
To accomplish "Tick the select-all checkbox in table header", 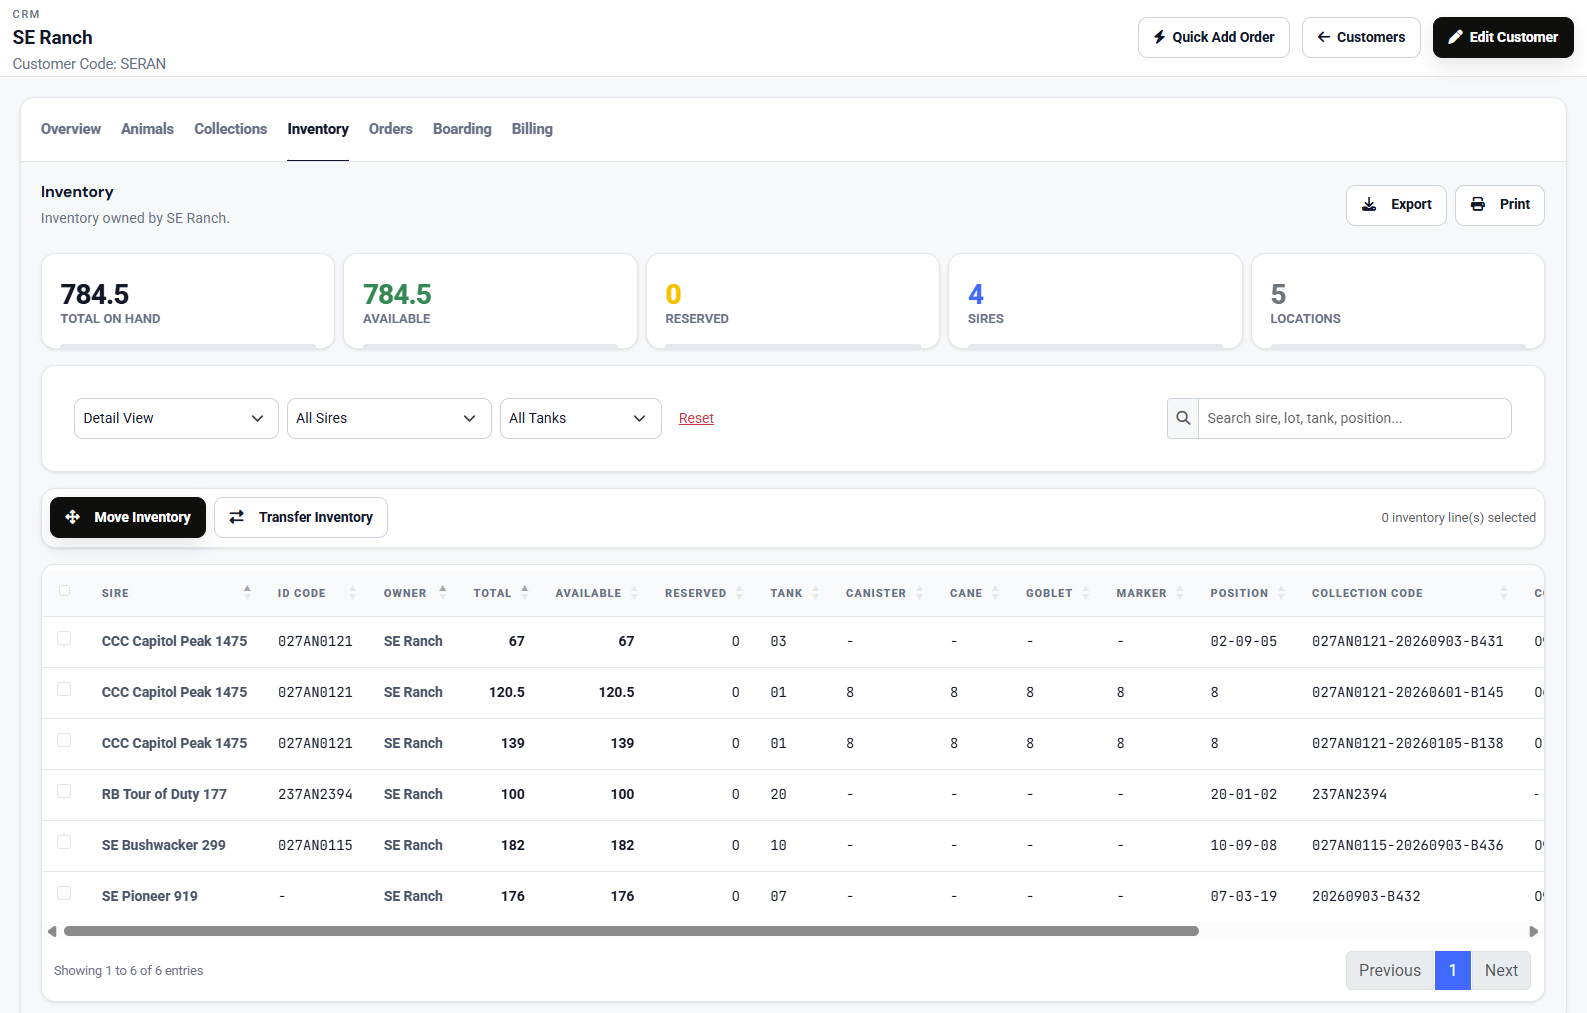I will click(65, 591).
